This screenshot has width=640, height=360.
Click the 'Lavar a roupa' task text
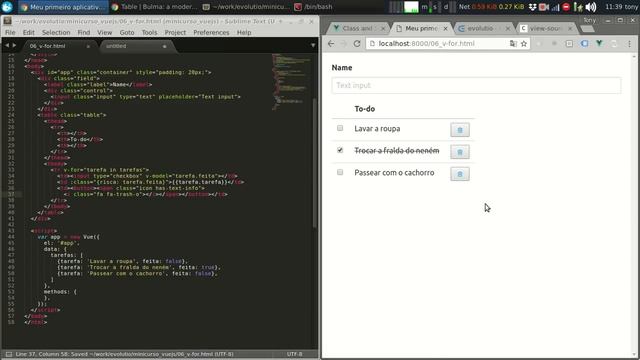pyautogui.click(x=377, y=129)
